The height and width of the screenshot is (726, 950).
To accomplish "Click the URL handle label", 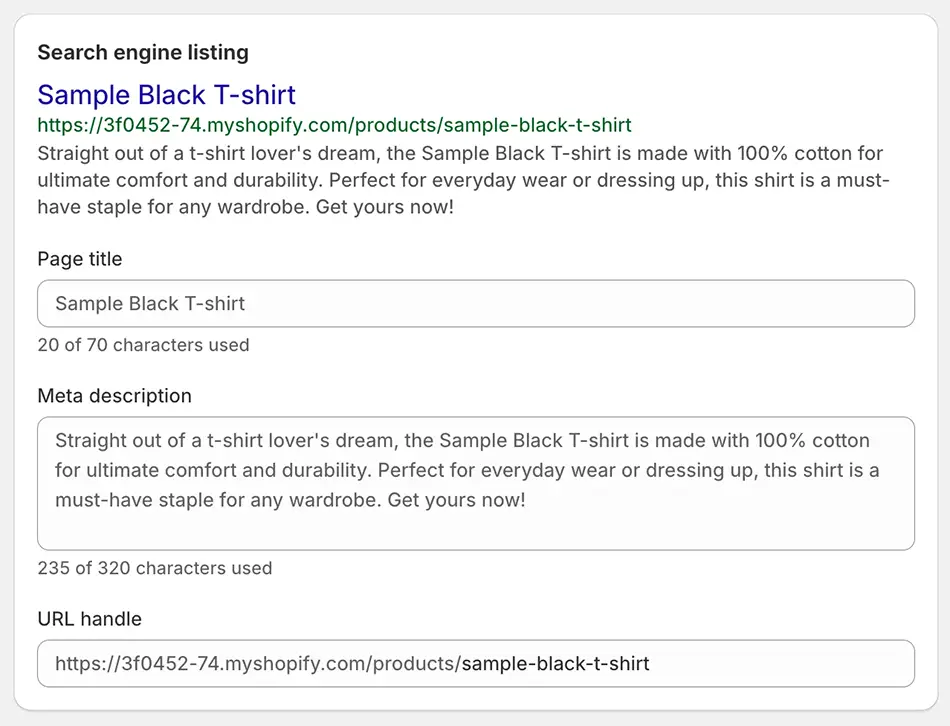I will click(90, 619).
